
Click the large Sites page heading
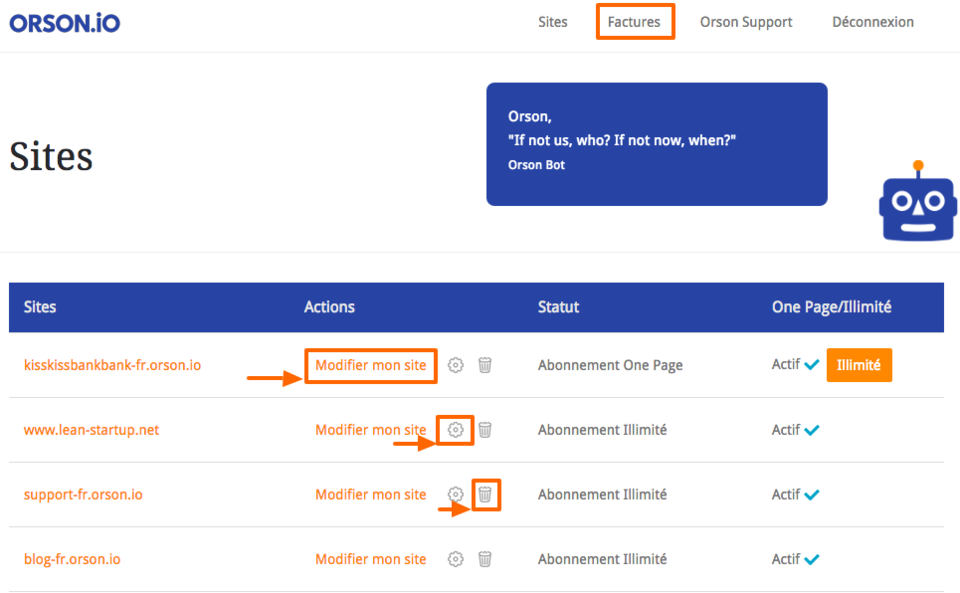pyautogui.click(x=51, y=156)
